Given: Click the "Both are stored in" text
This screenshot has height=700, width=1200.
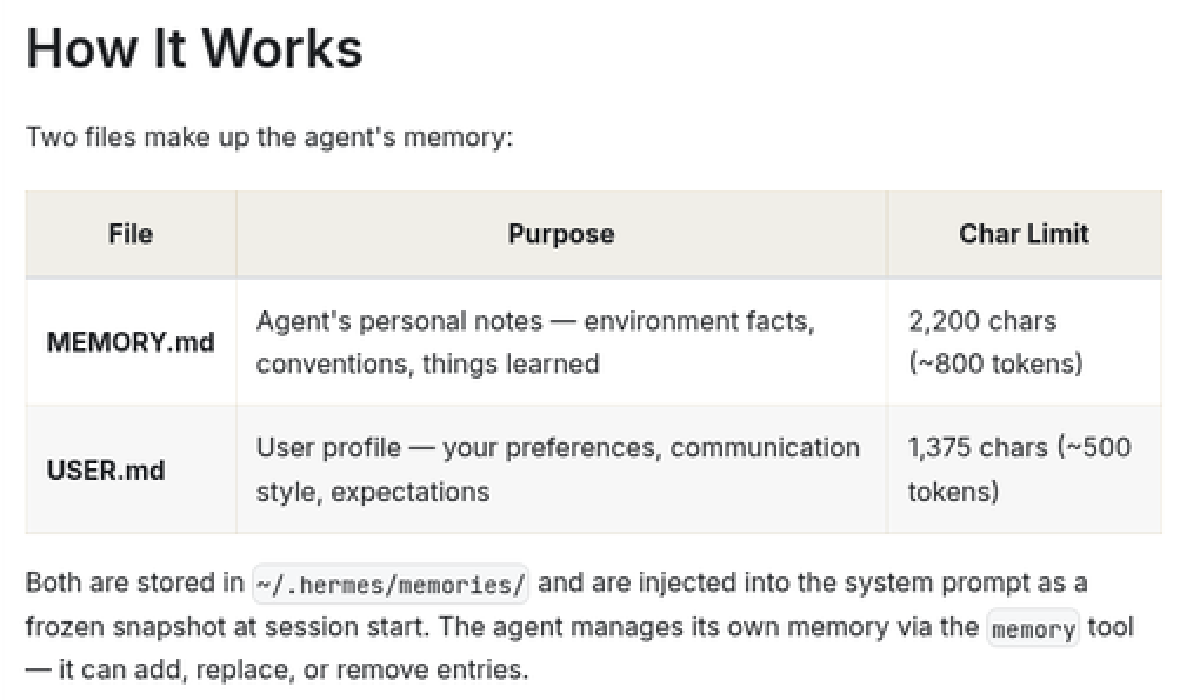Looking at the screenshot, I should 135,583.
